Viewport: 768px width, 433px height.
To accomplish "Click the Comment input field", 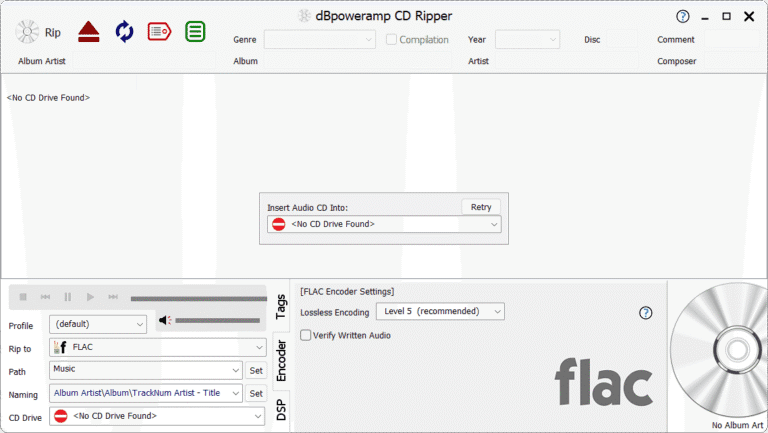I will [732, 40].
